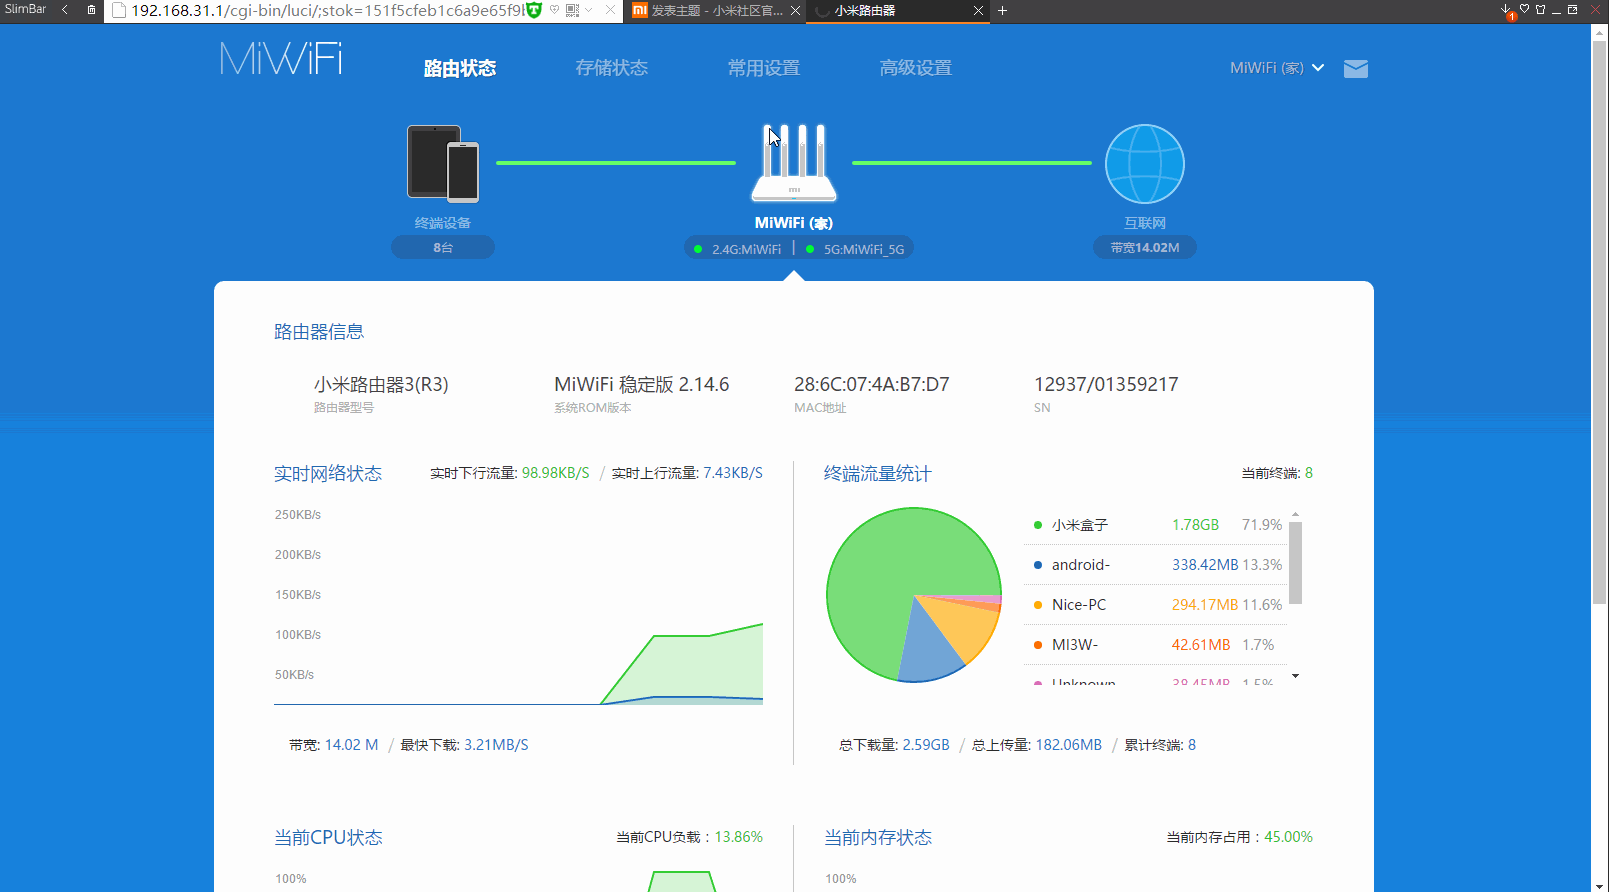This screenshot has height=892, width=1609.
Task: Click the shirt skin icon
Action: [x=1541, y=9]
